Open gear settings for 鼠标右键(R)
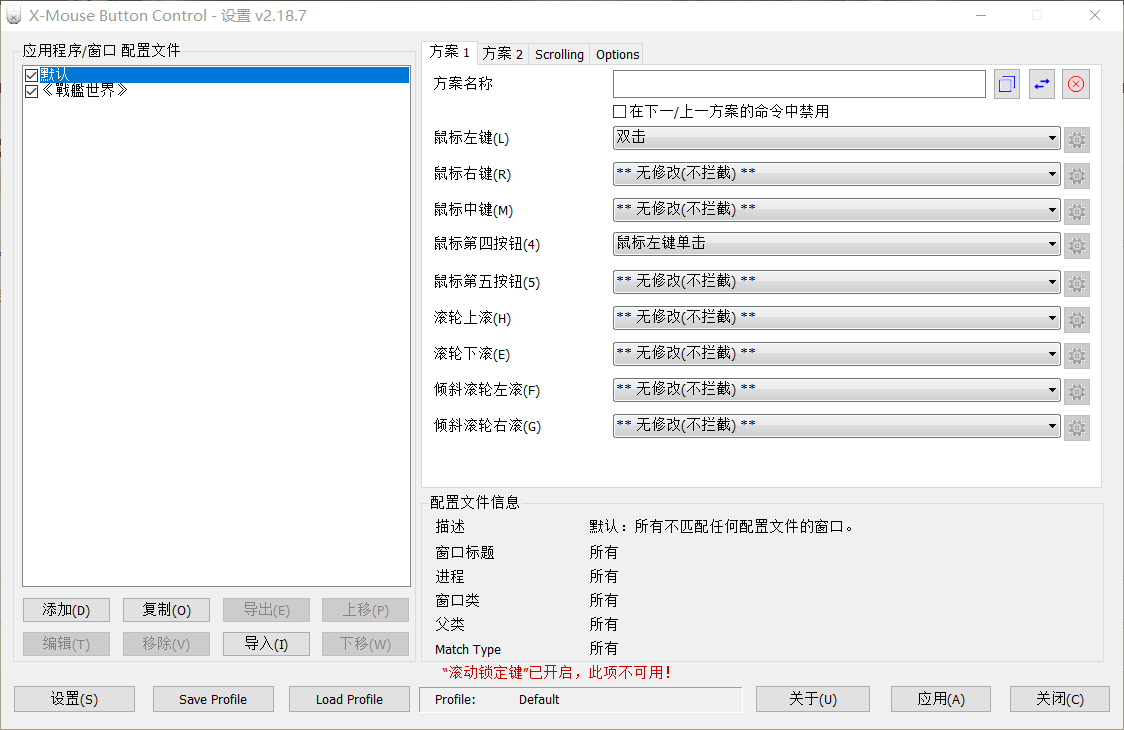This screenshot has width=1124, height=730. 1077,176
